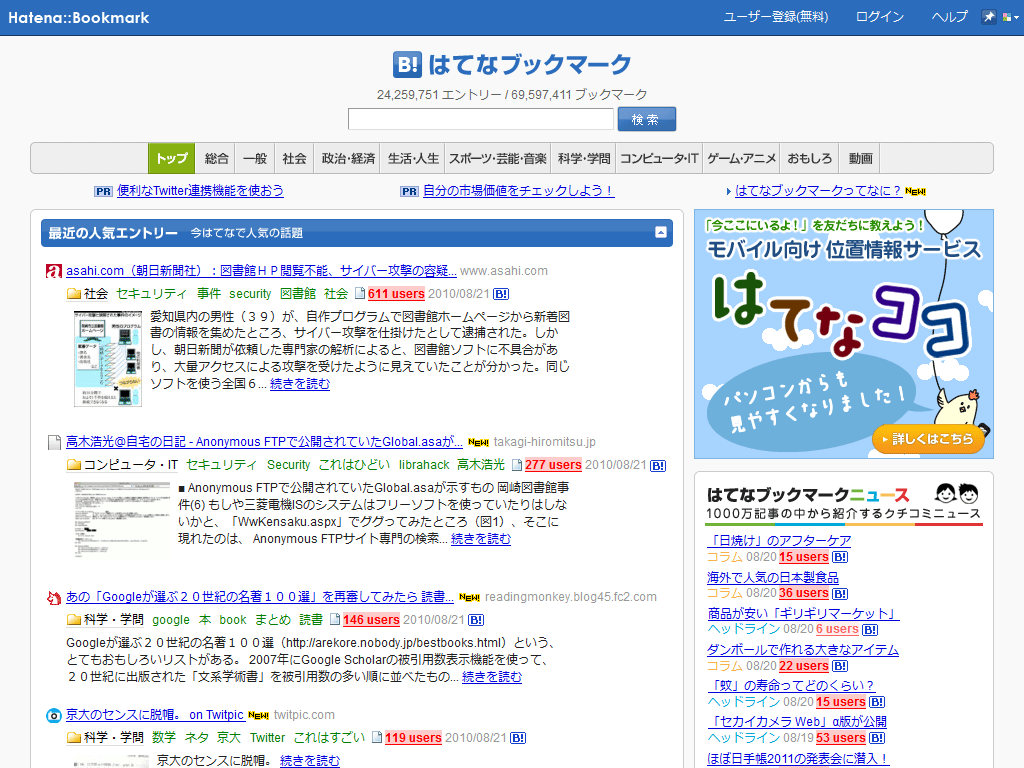
Task: Select the 総合 category tab
Action: coord(217,158)
